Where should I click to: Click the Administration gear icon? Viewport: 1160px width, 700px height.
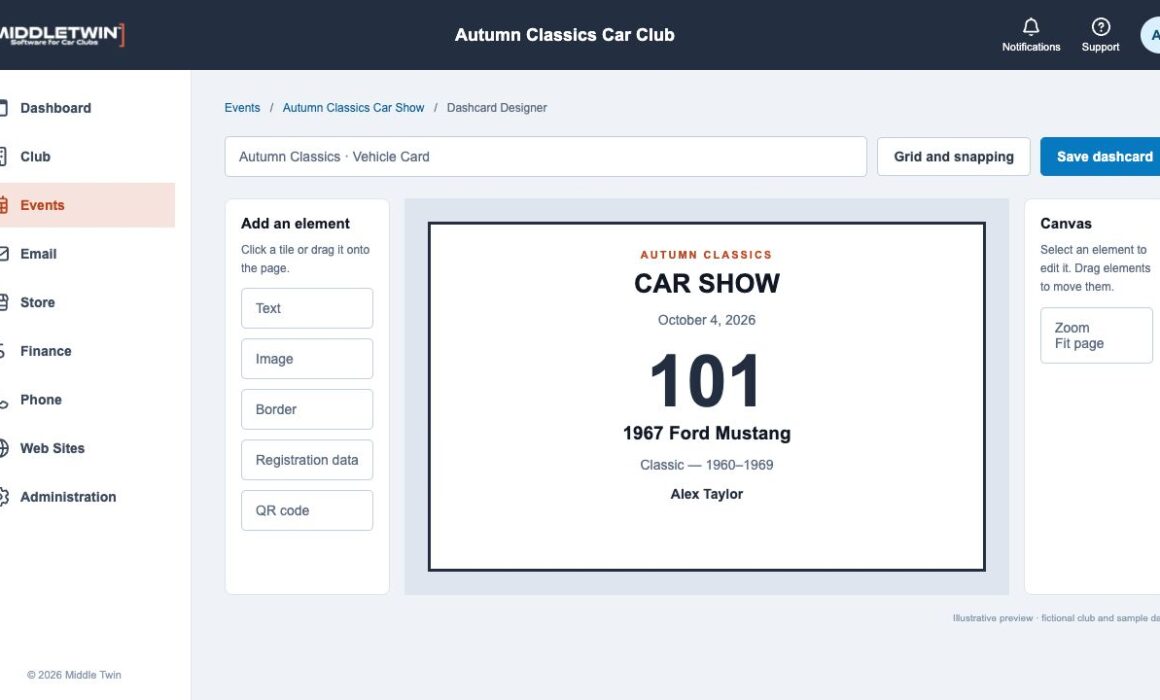pos(3,497)
